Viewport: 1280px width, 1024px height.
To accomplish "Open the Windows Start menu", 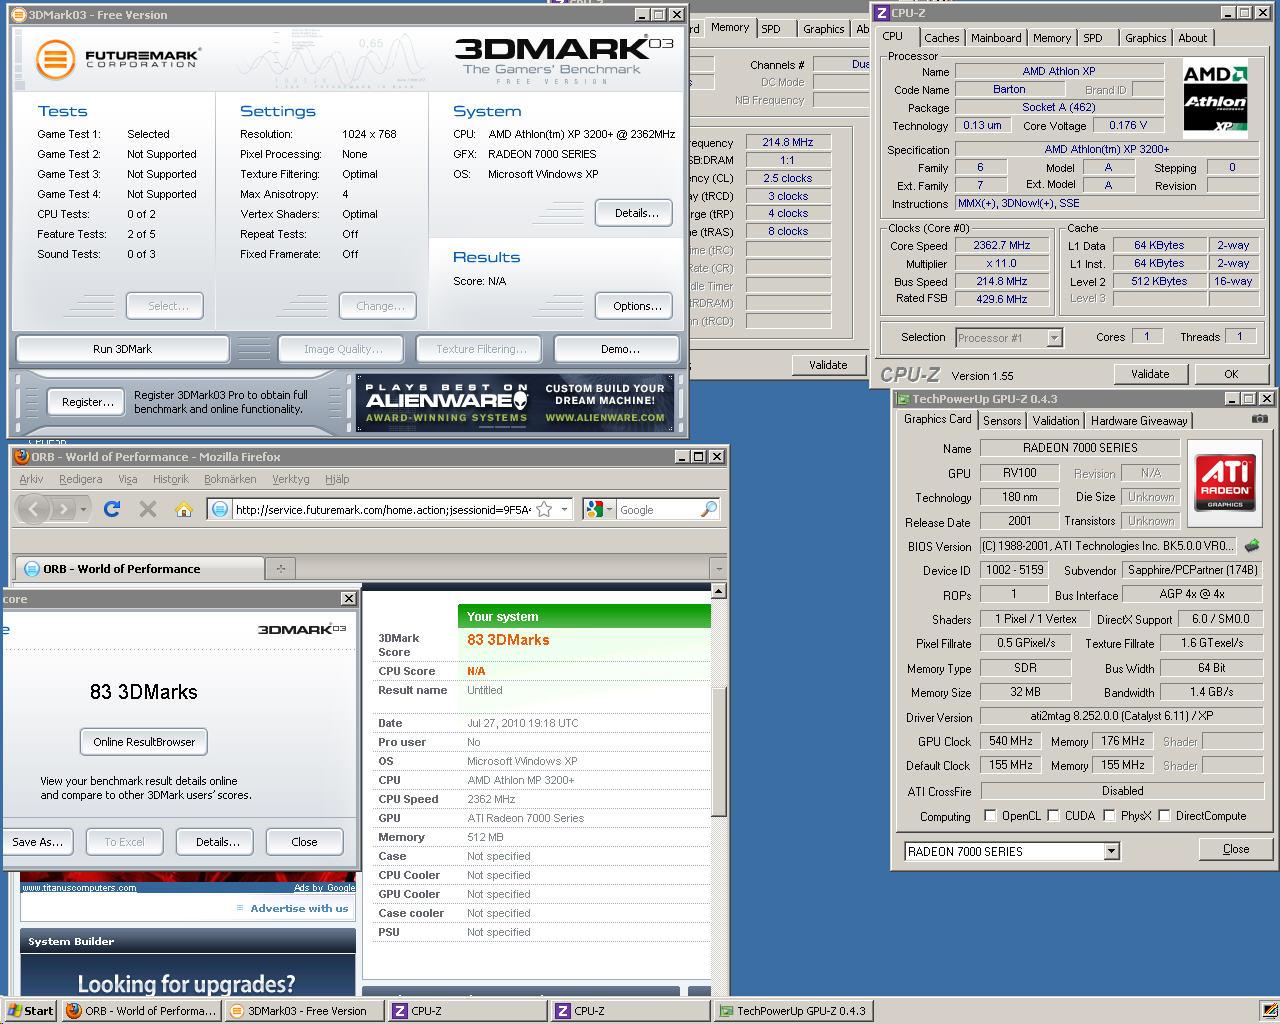I will tap(30, 1010).
